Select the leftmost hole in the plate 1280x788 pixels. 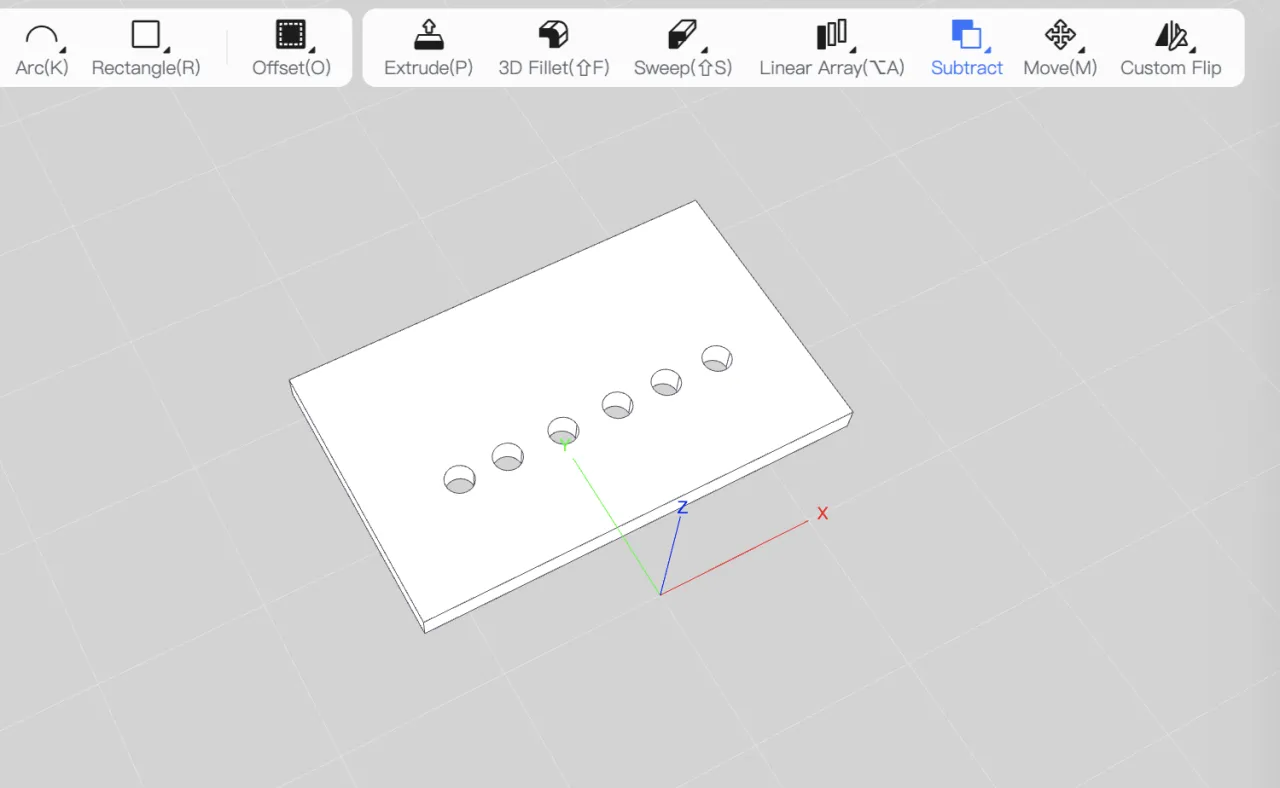point(460,479)
